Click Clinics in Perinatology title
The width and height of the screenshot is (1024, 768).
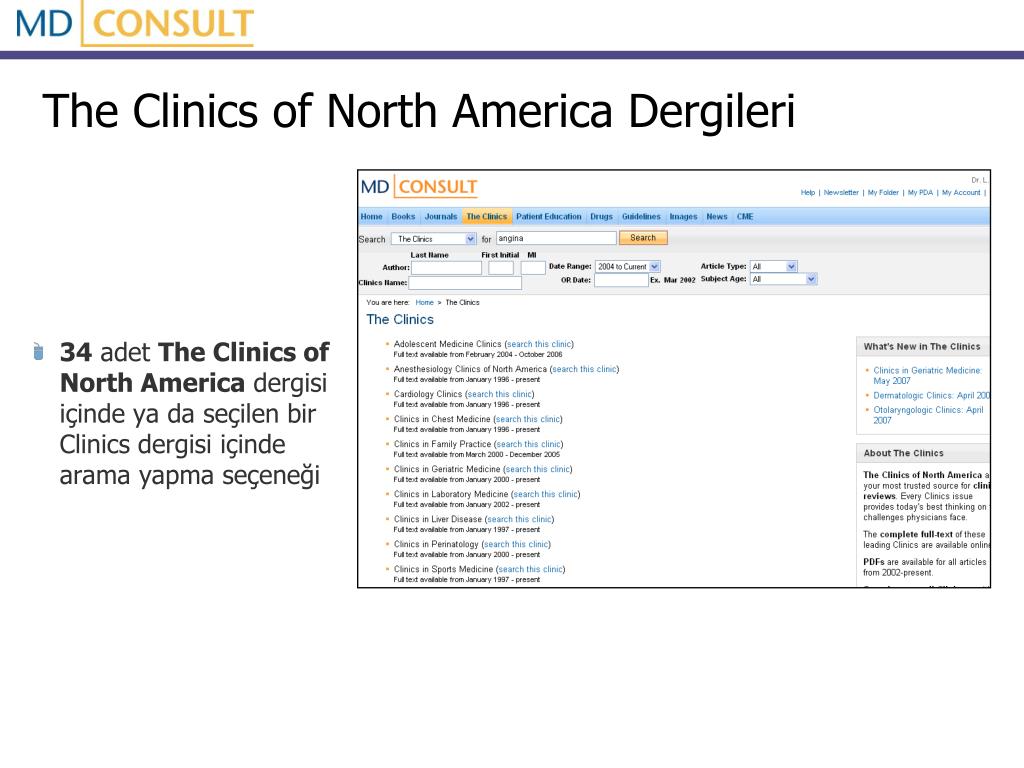click(436, 544)
